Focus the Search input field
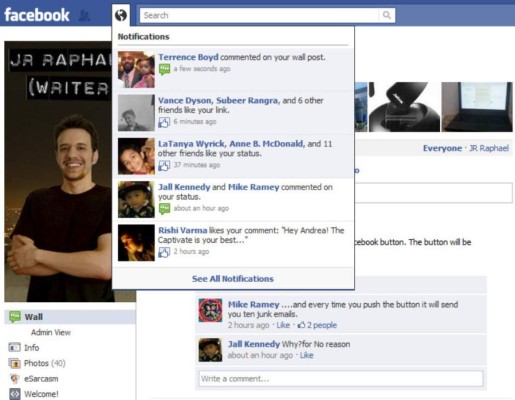The width and height of the screenshot is (515, 400). pyautogui.click(x=259, y=15)
